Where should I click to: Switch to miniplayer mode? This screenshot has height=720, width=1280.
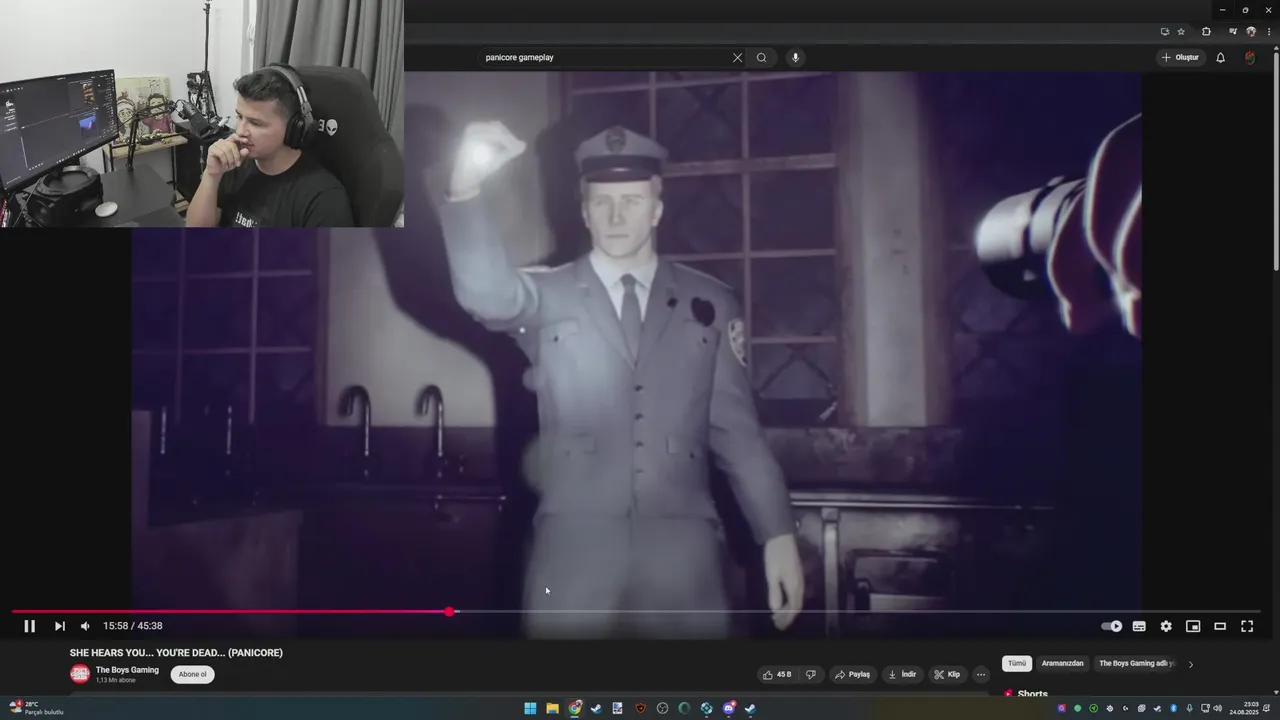(x=1193, y=626)
